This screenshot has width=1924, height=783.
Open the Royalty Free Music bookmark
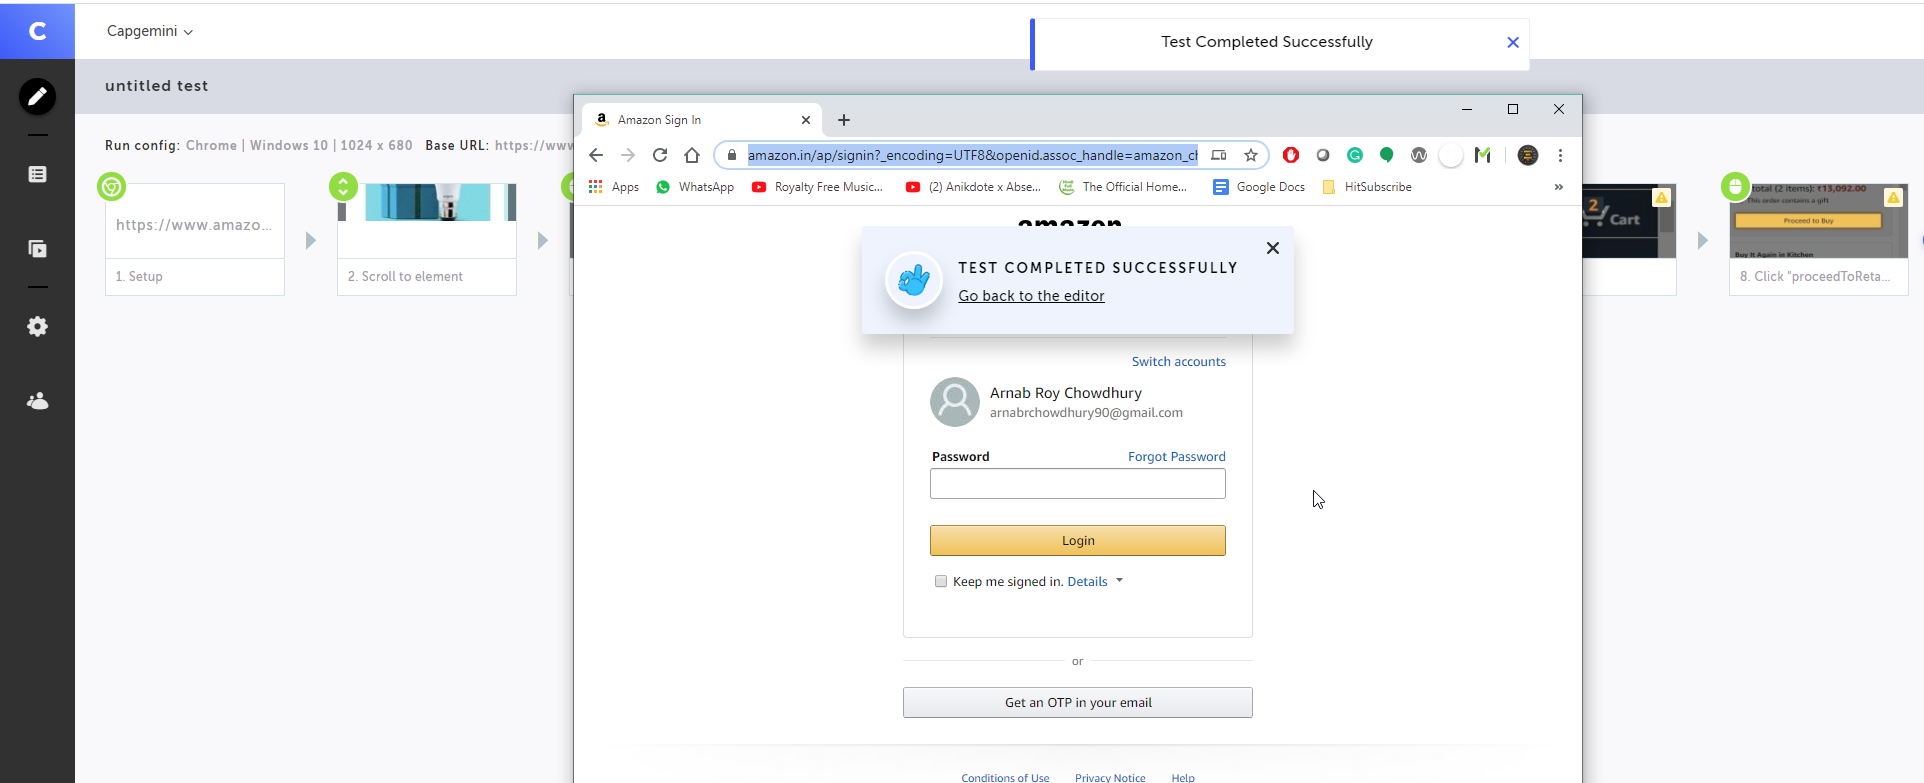[x=817, y=187]
